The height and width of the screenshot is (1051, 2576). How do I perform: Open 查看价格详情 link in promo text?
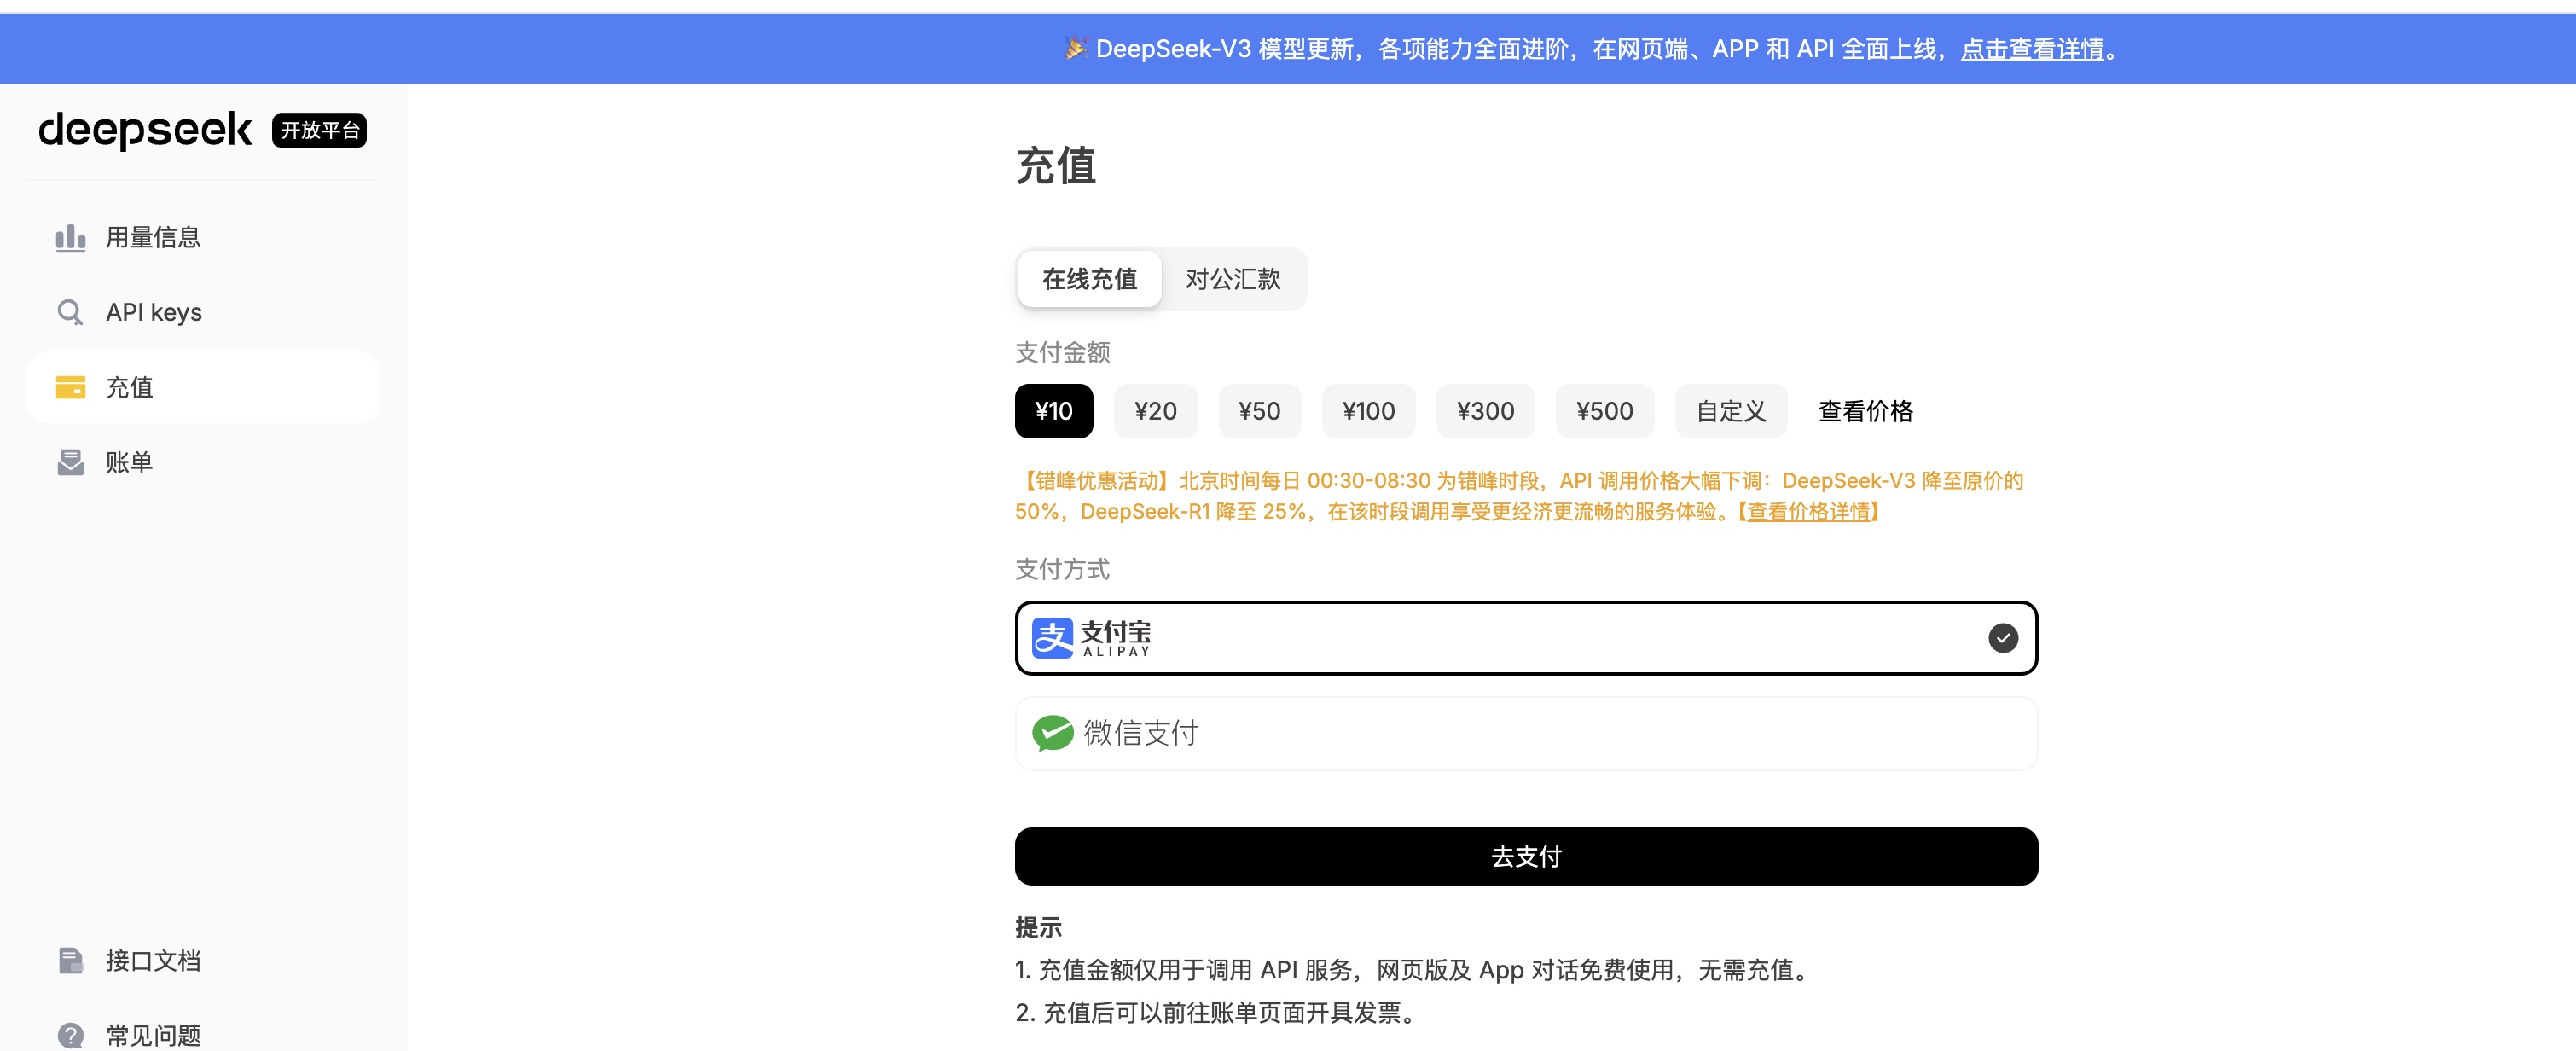pyautogui.click(x=1808, y=512)
